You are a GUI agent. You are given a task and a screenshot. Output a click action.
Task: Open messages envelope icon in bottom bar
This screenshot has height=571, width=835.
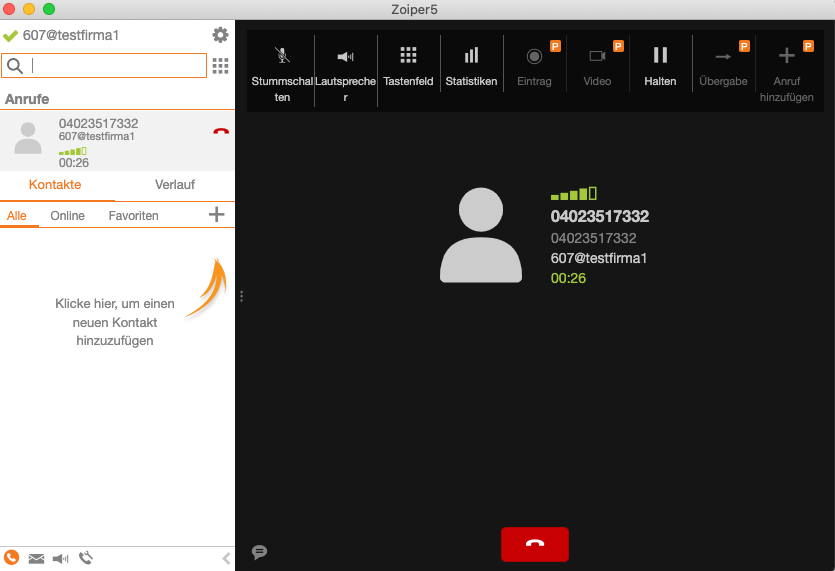(x=36, y=558)
